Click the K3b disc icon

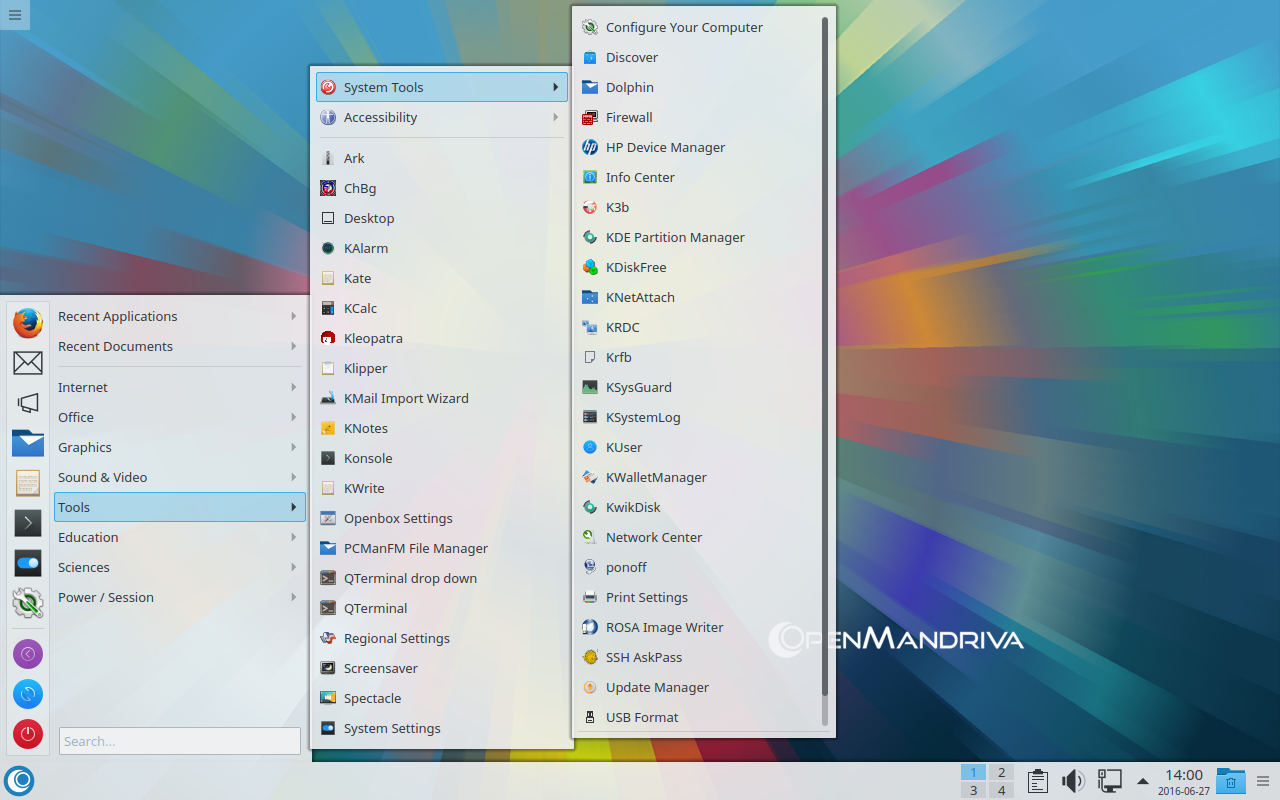pos(590,207)
